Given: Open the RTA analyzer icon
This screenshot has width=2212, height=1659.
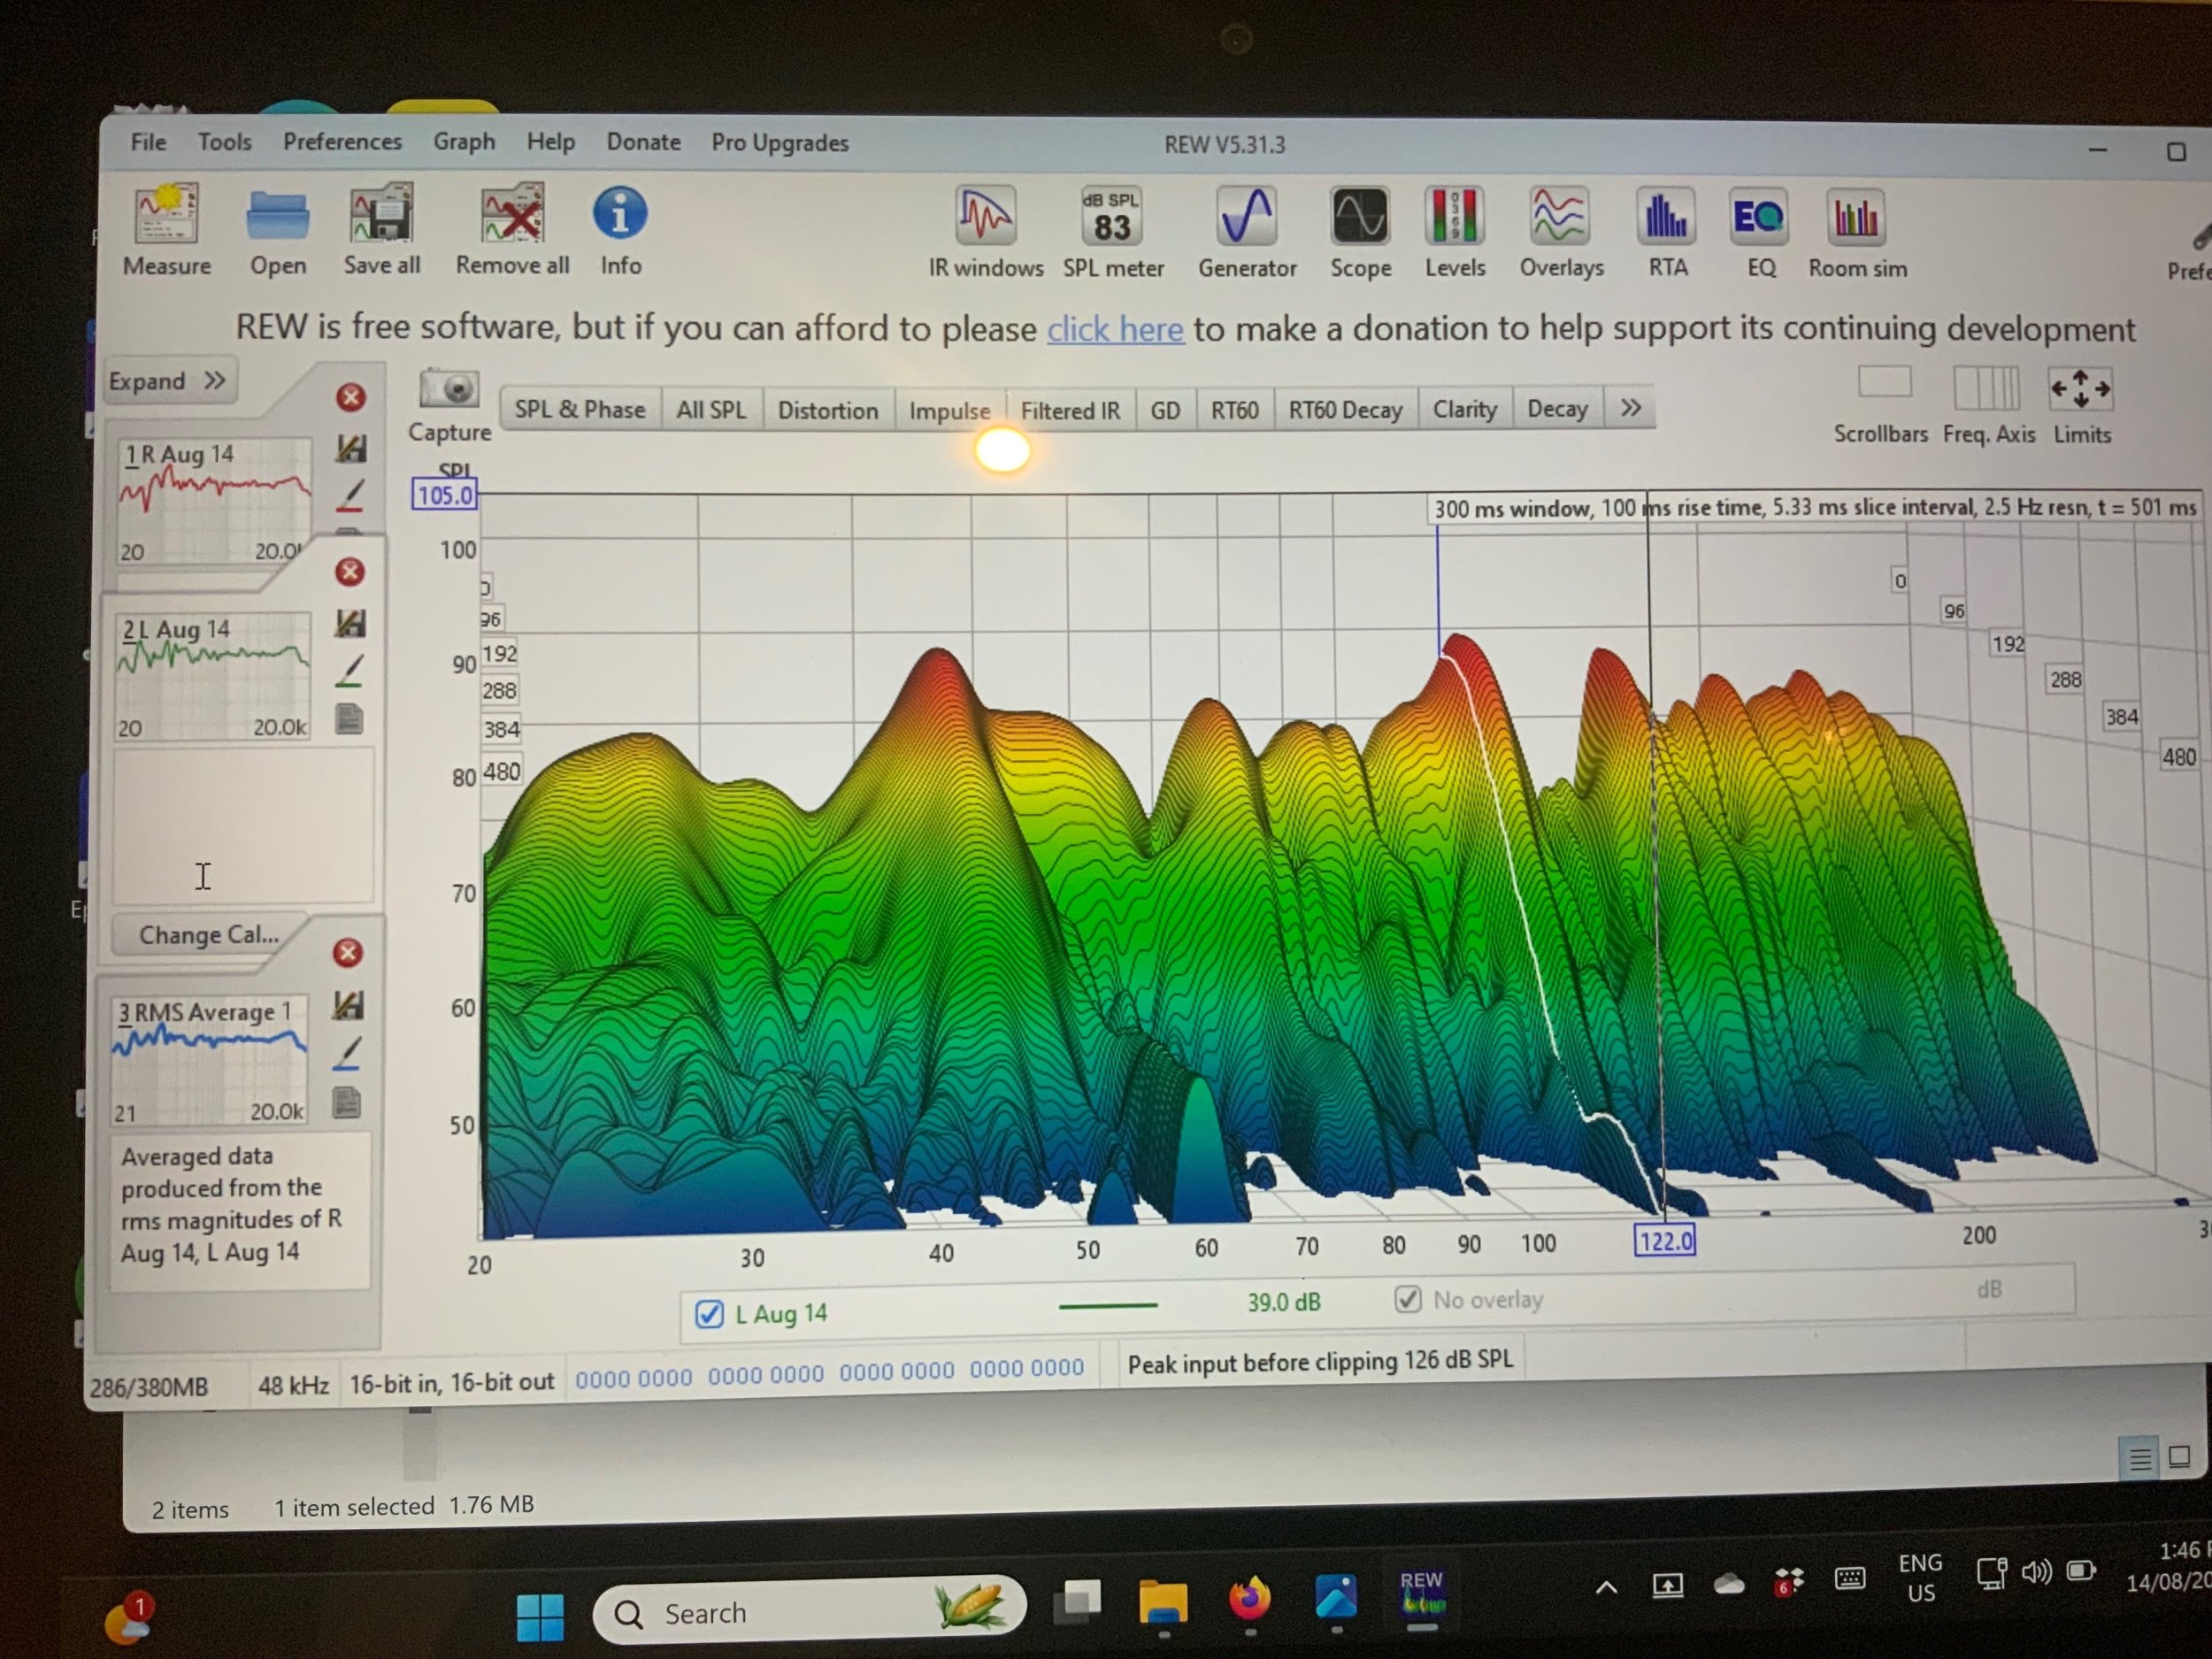Looking at the screenshot, I should (x=1666, y=217).
